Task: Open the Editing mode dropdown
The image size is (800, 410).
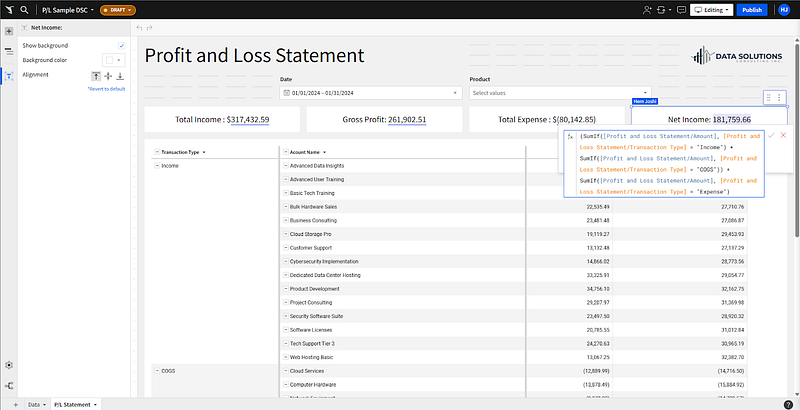Action: coord(712,9)
